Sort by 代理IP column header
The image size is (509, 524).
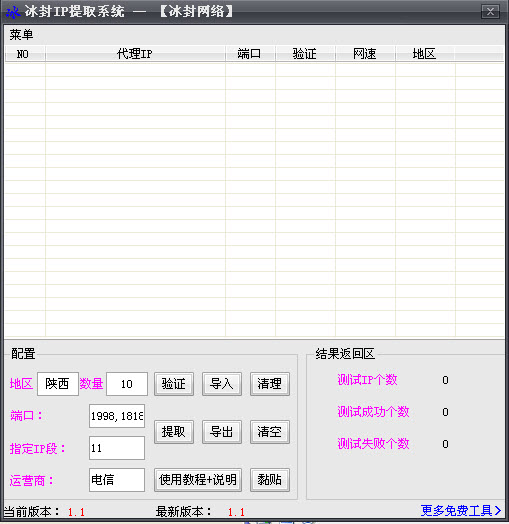(135, 54)
